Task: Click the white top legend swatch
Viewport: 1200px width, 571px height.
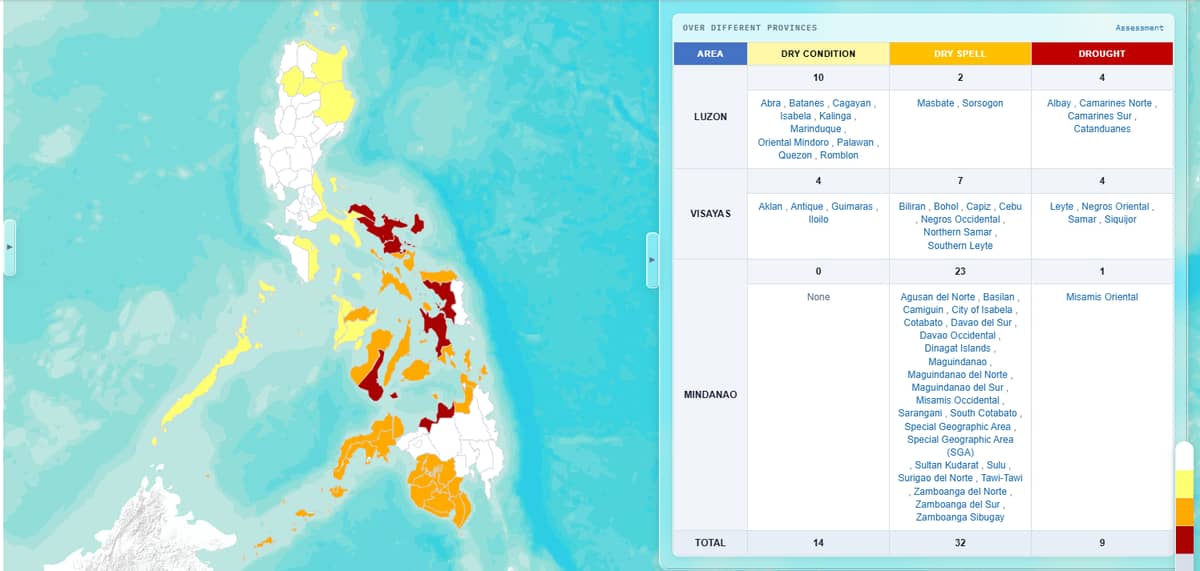Action: pos(1184,456)
